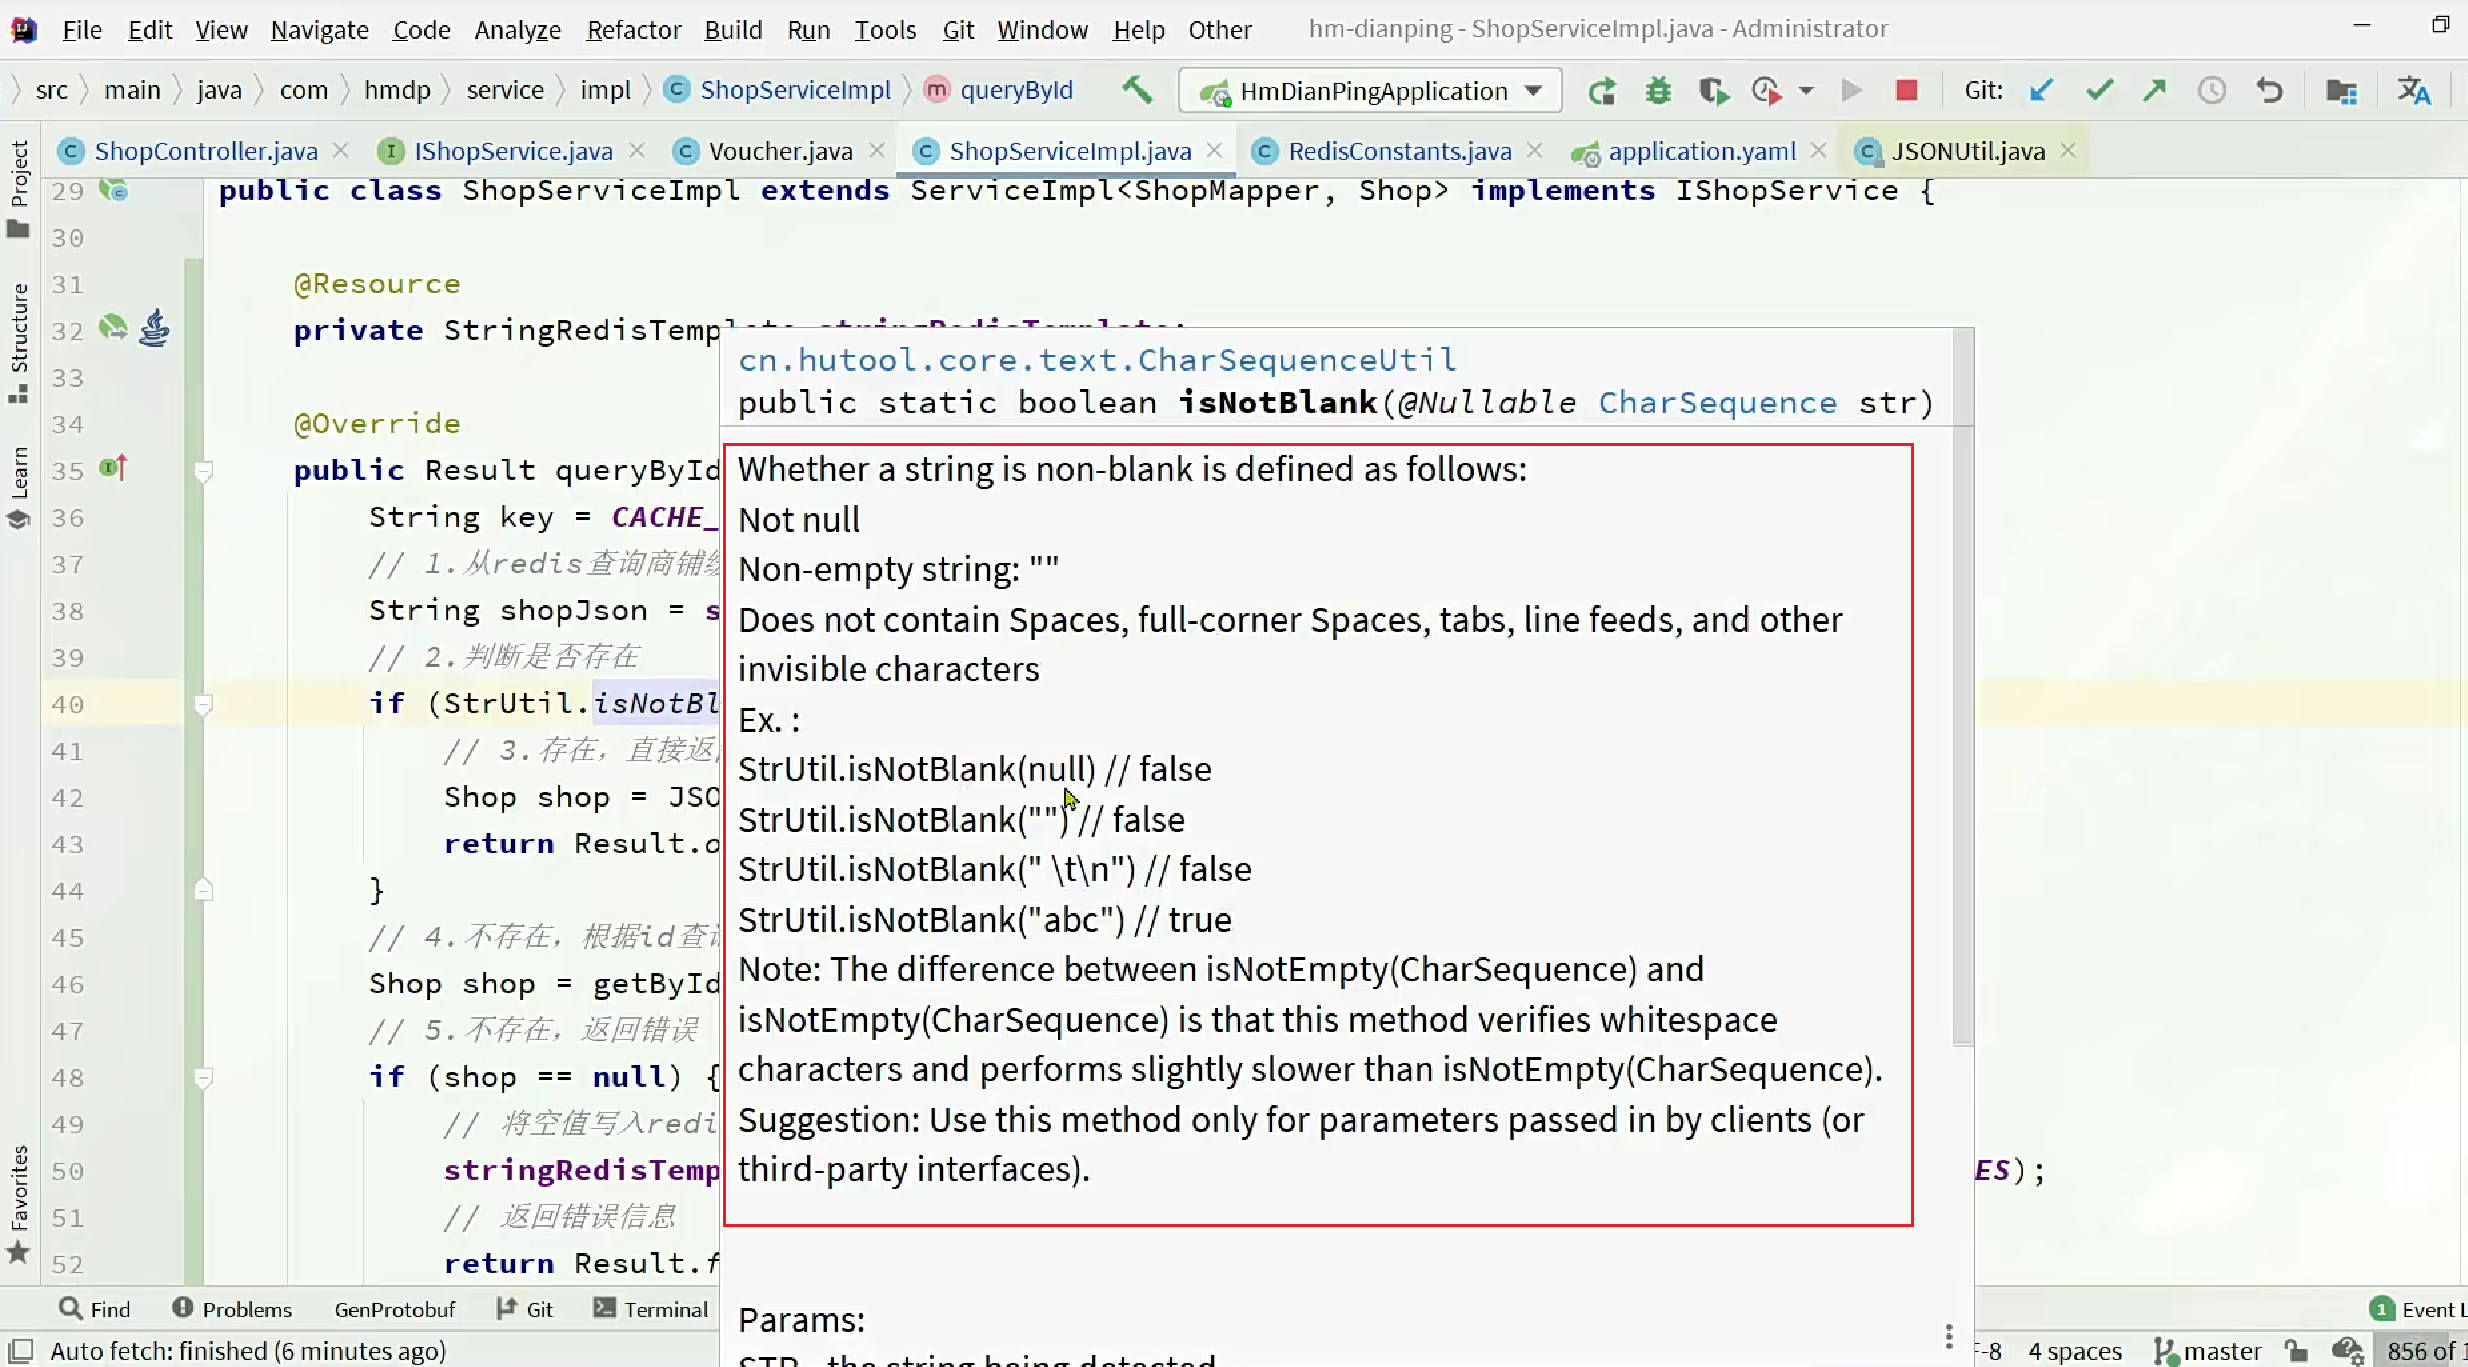The height and width of the screenshot is (1367, 2468).
Task: Open the Refactor menu
Action: pos(633,30)
